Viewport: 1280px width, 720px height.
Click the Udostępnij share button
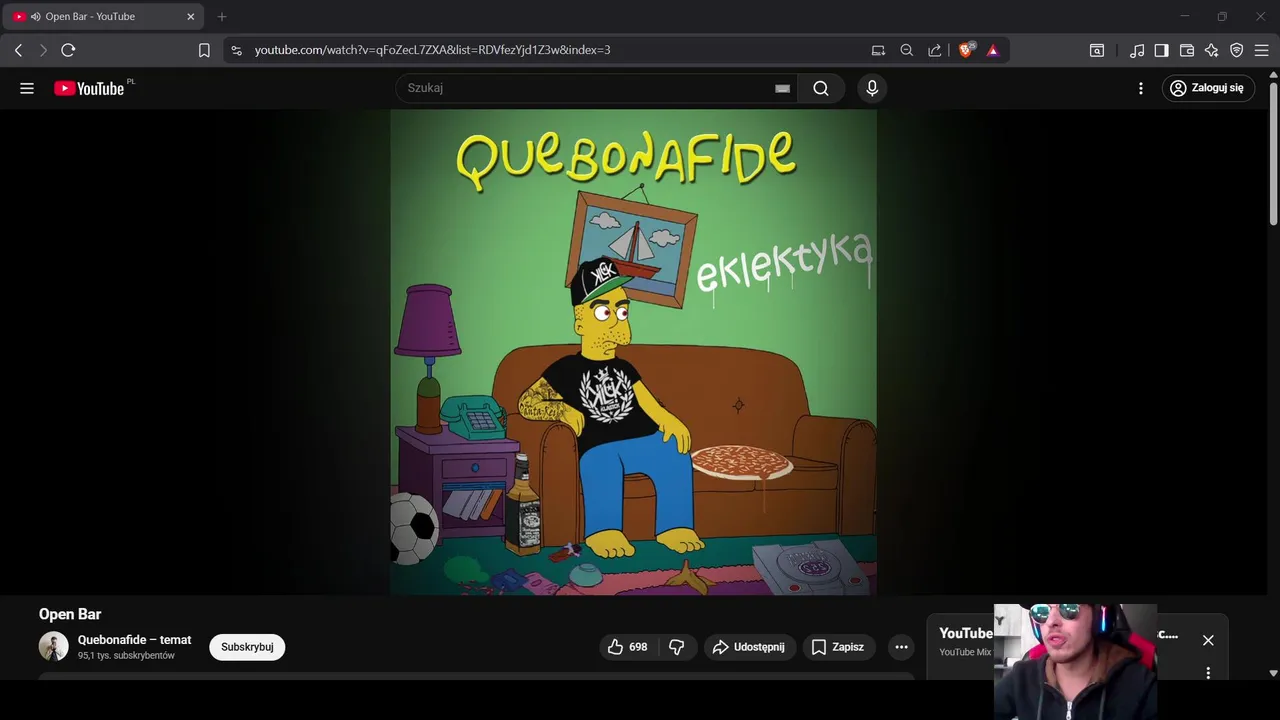[x=750, y=647]
